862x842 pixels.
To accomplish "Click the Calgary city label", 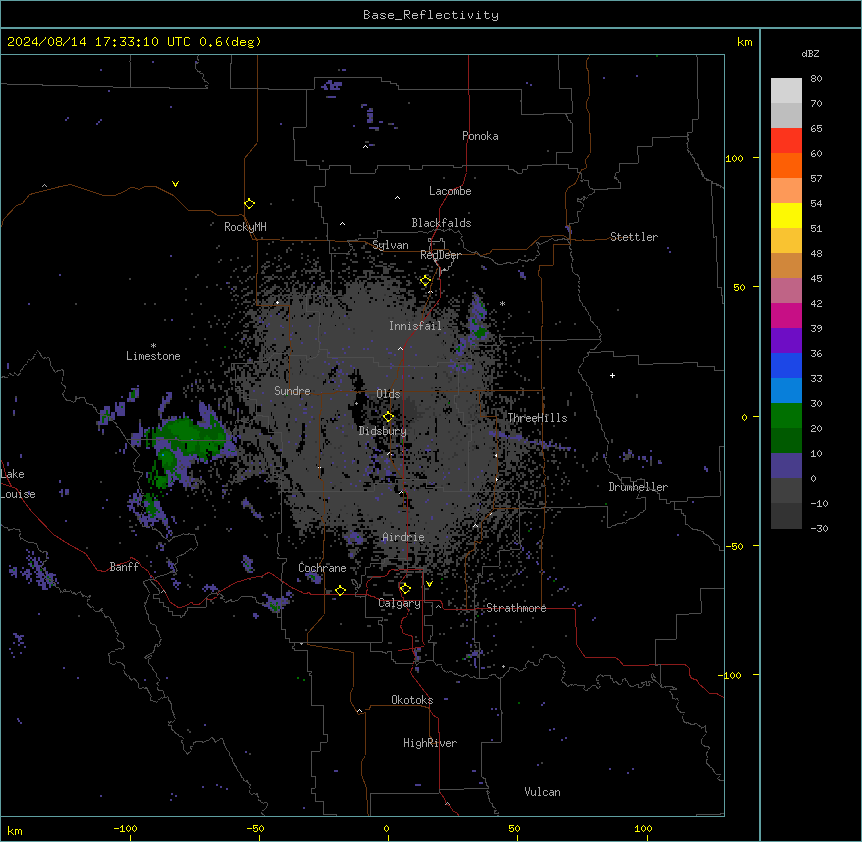I will [400, 603].
